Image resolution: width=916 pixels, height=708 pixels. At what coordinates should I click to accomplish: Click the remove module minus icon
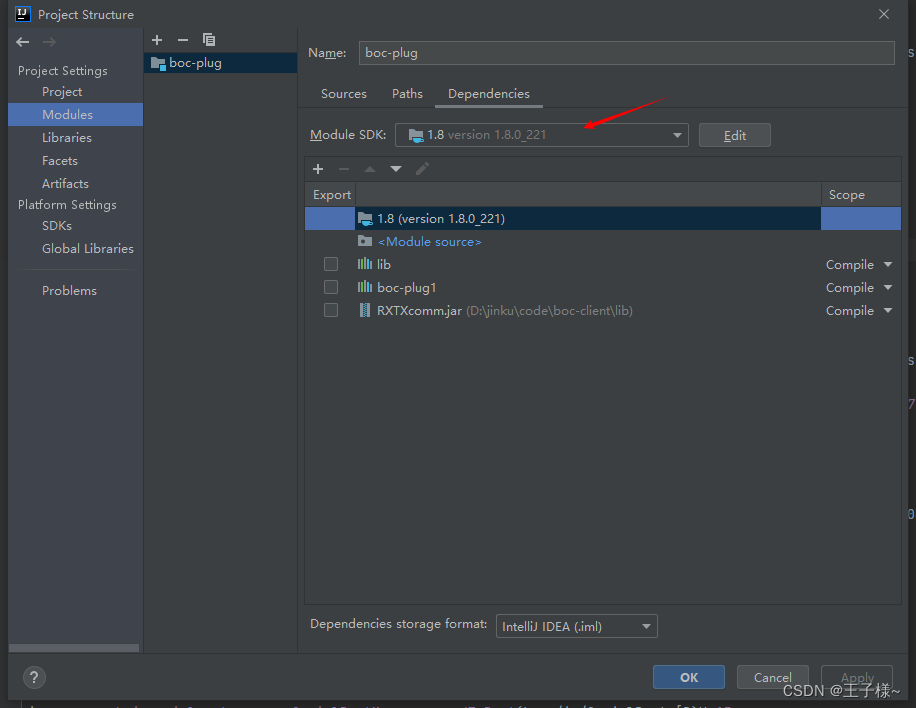(x=182, y=40)
